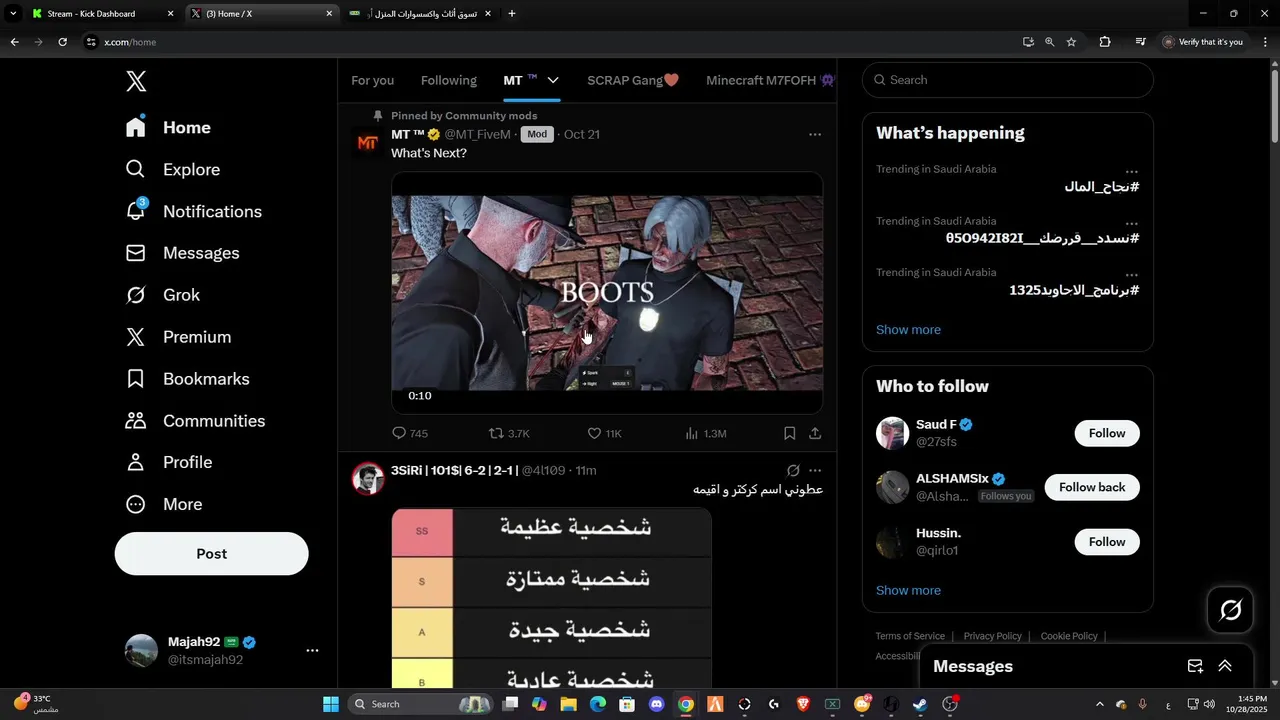Open Messages in left sidebar
This screenshot has width=1280, height=720.
click(x=182, y=254)
